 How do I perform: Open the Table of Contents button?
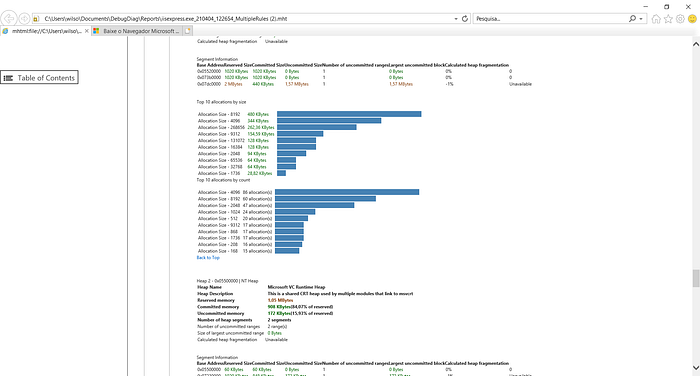pos(39,78)
